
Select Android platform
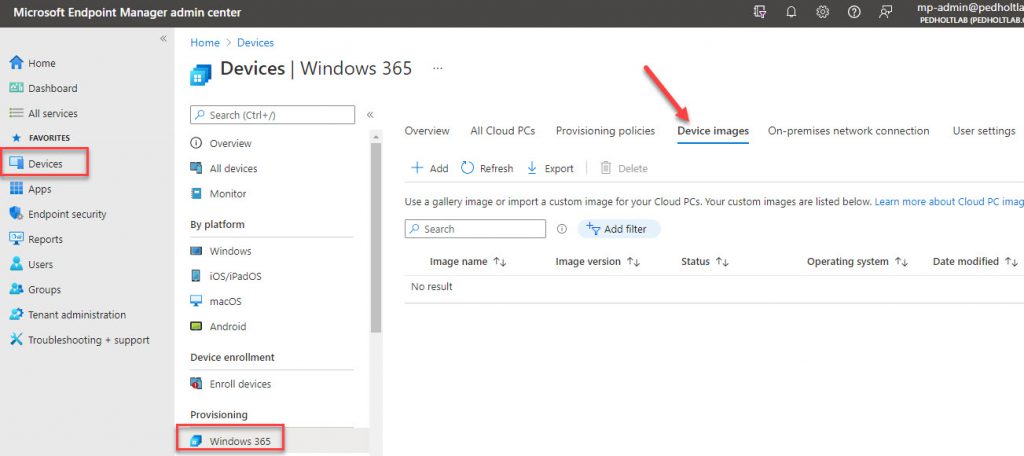point(228,327)
